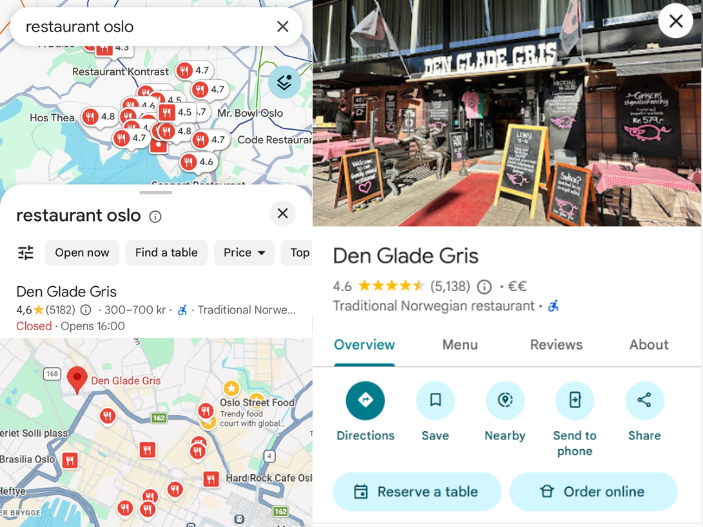Close the Den Glade Gris detail panel
703x527 pixels.
(x=676, y=21)
